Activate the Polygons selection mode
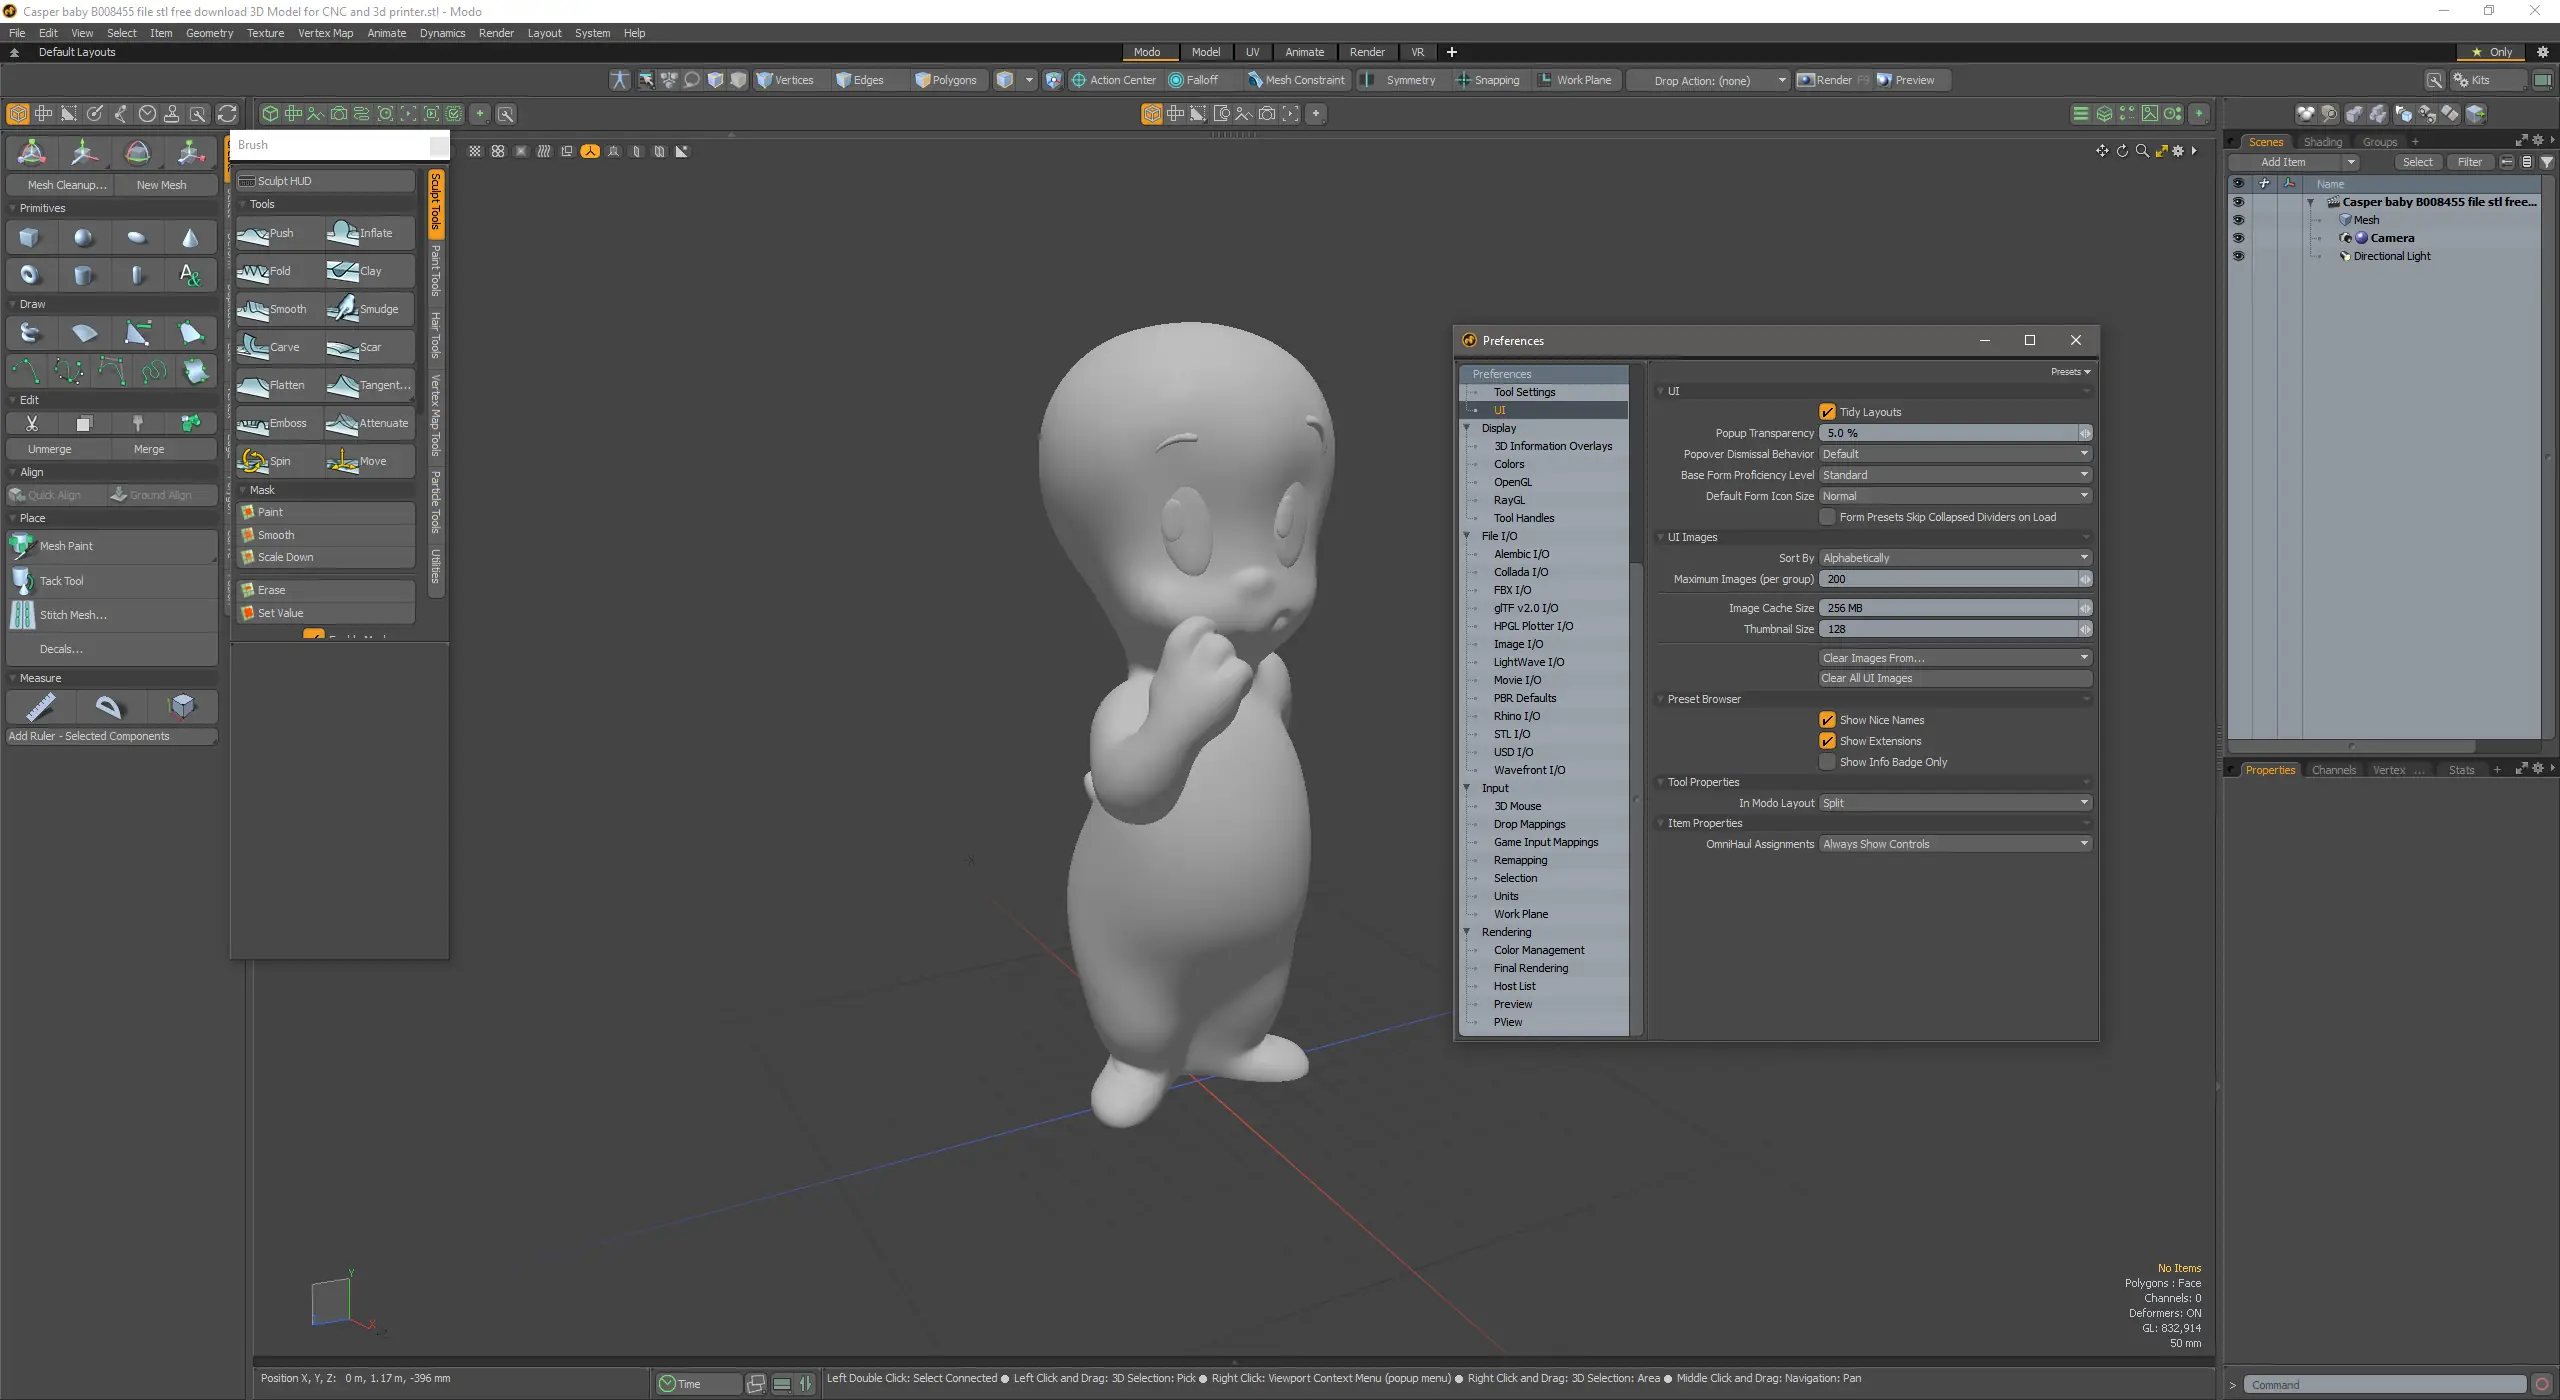This screenshot has width=2560, height=1400. 946,80
